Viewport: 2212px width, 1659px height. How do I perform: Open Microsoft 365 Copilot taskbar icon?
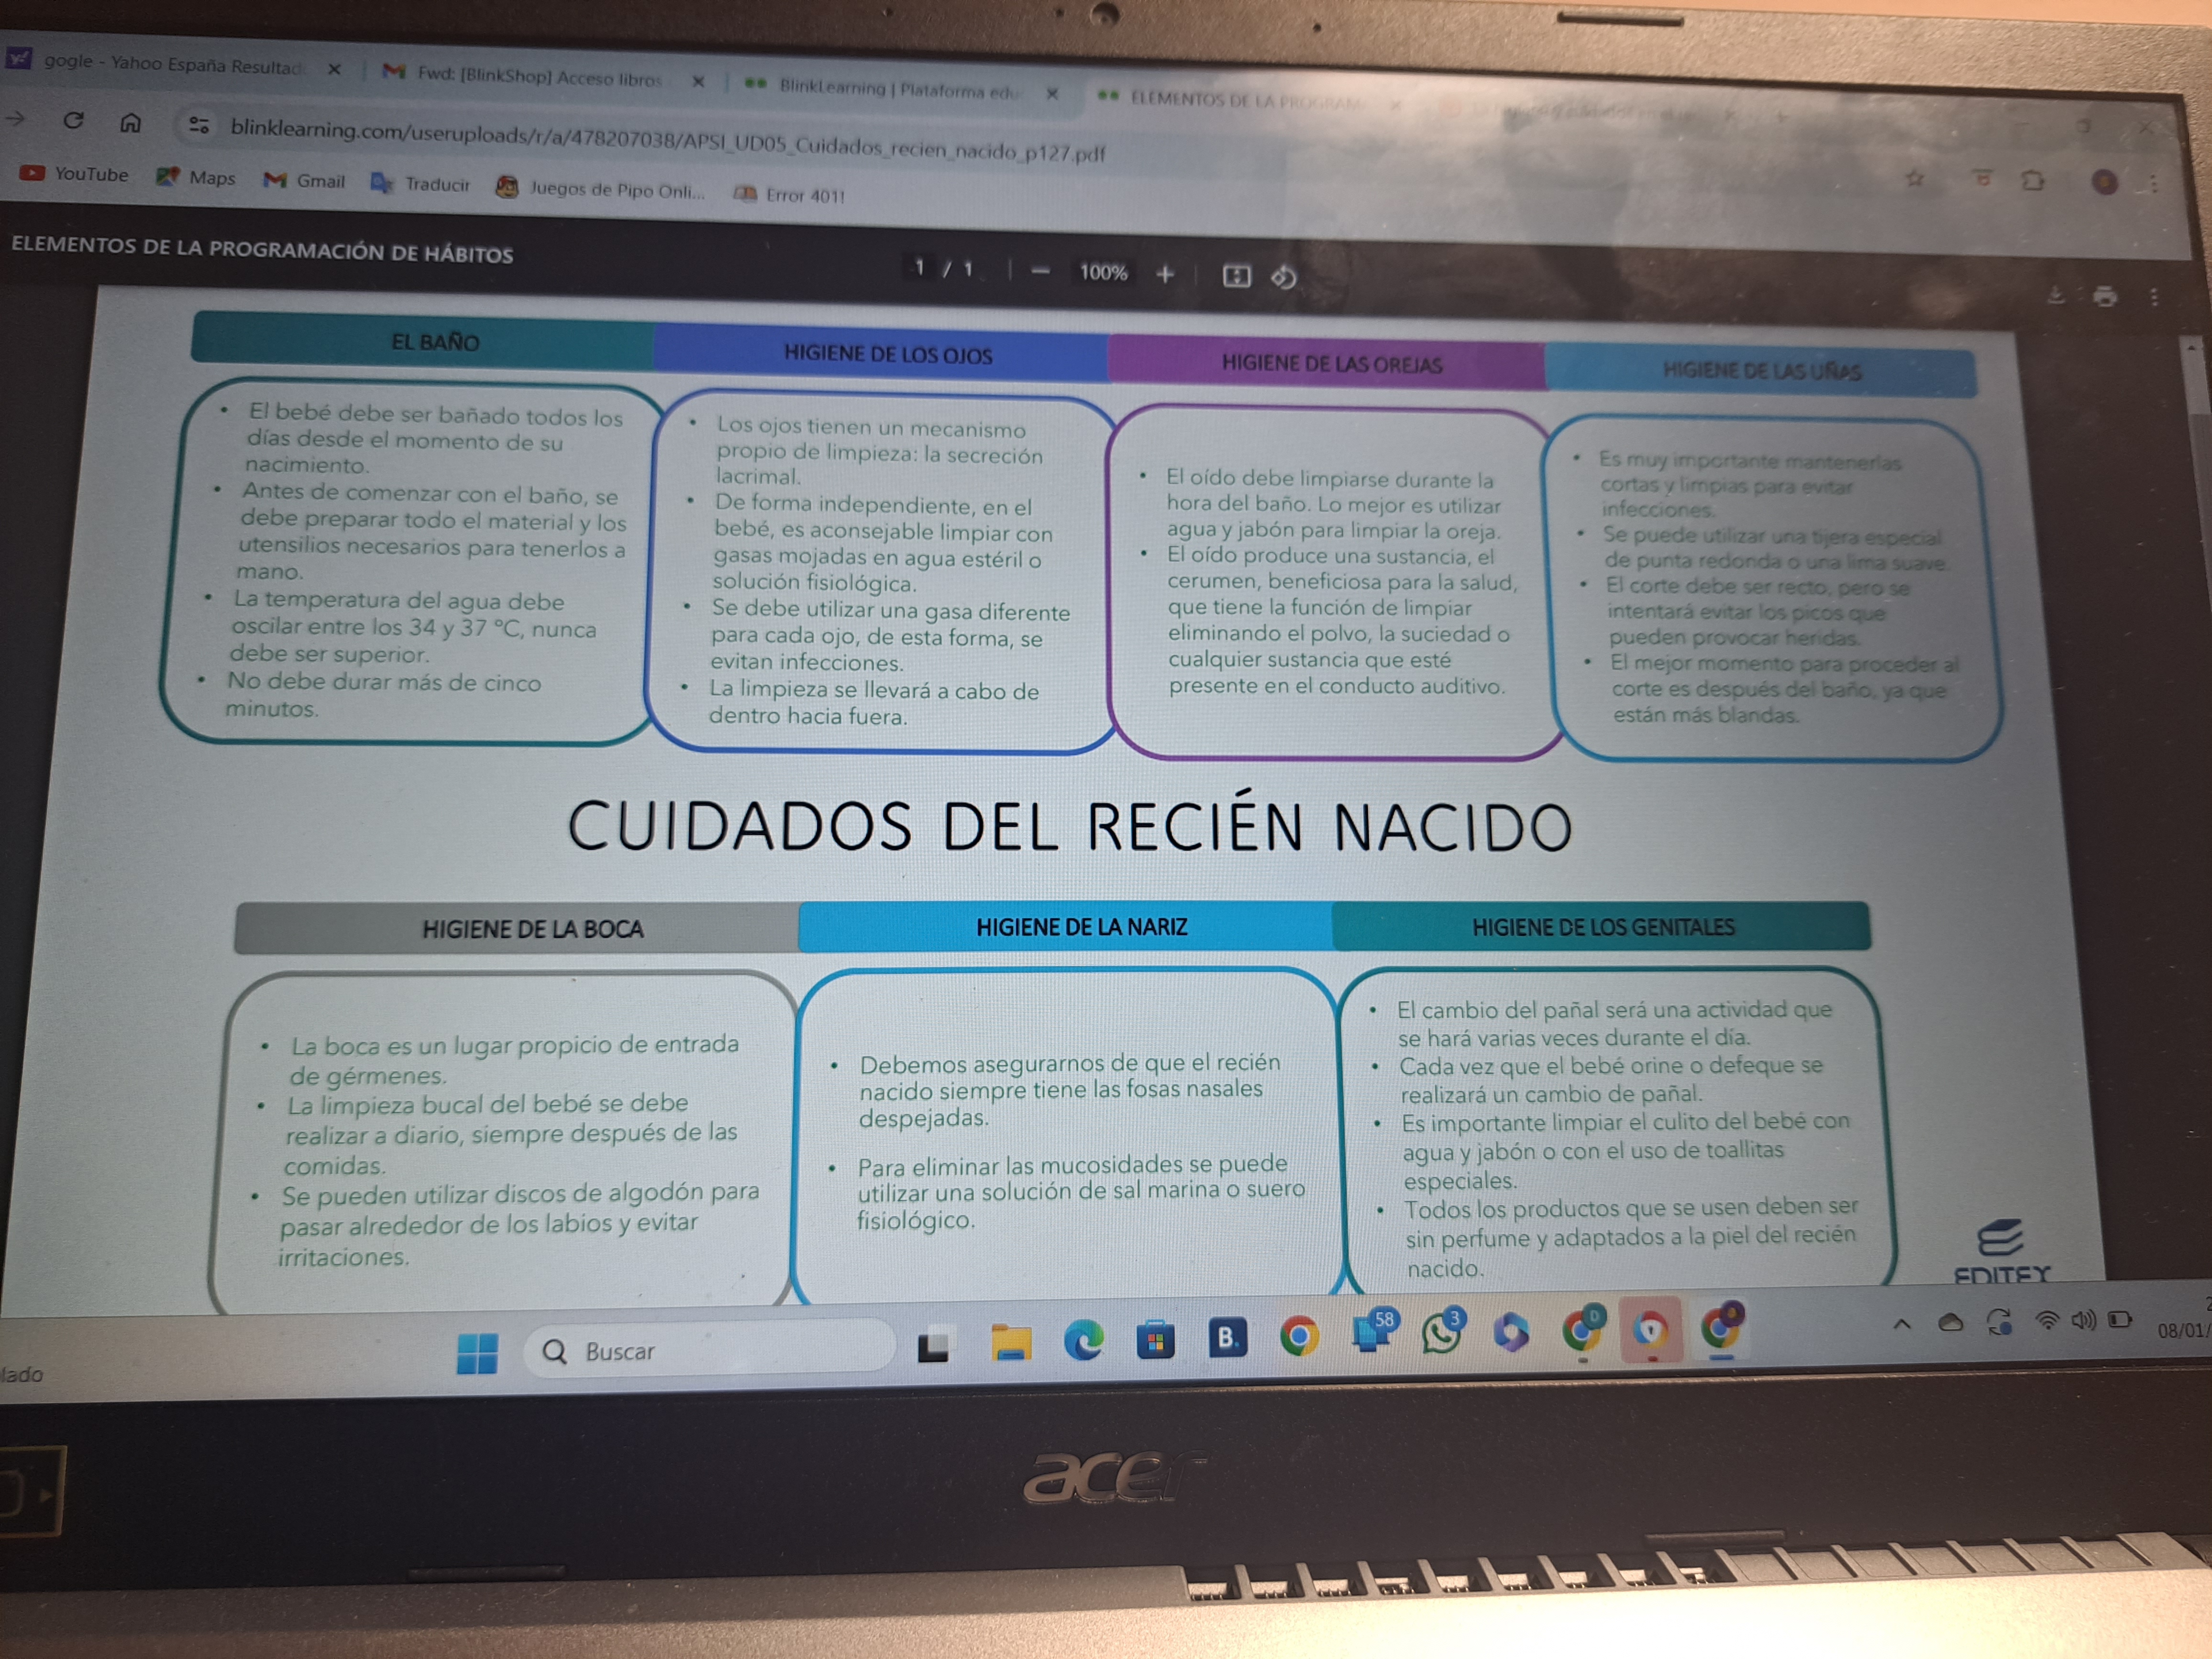tap(1511, 1332)
